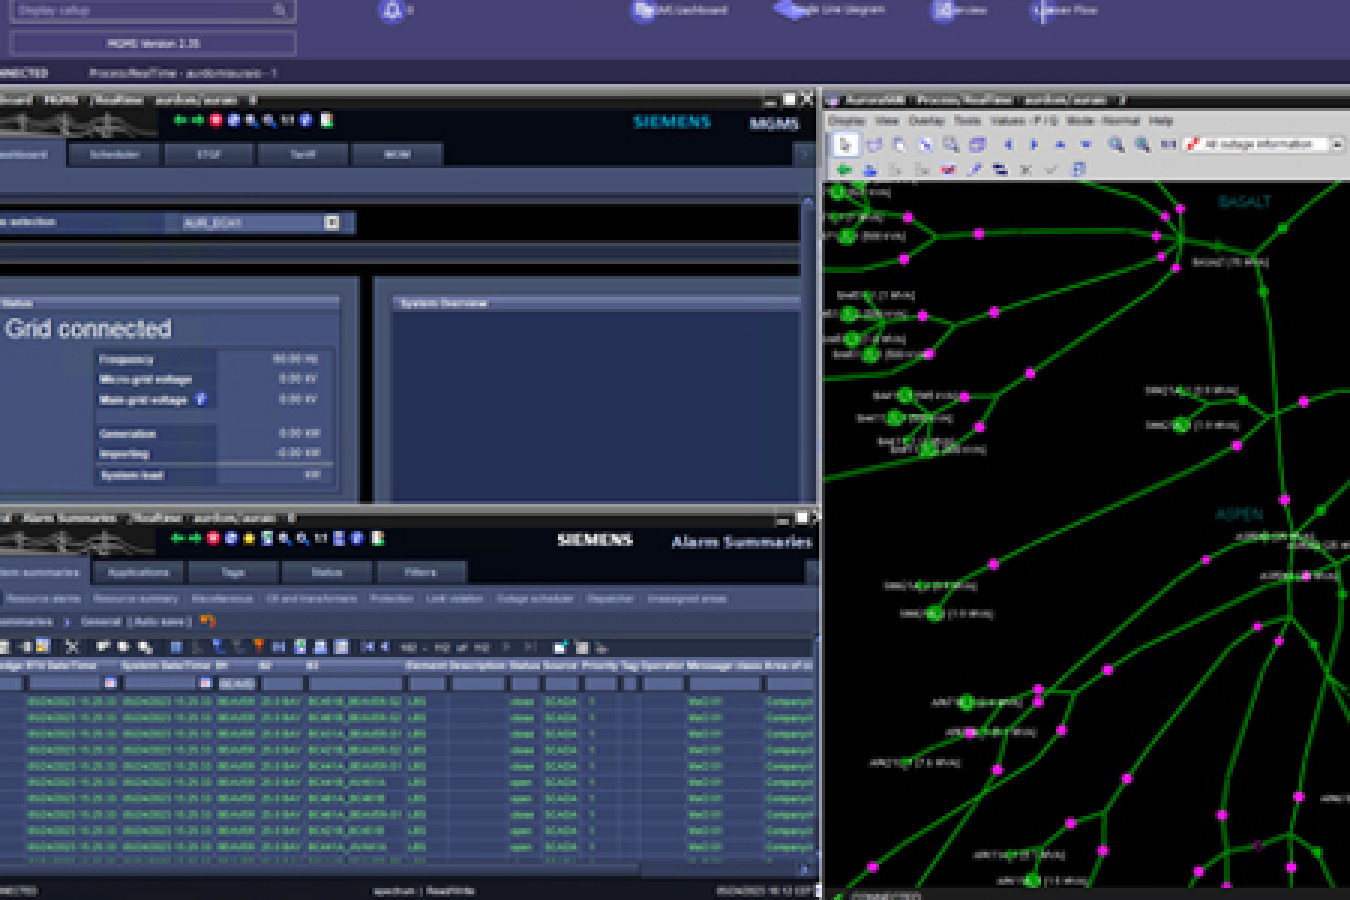Click the BASALT label in network diagram
The height and width of the screenshot is (900, 1350).
coord(1244,201)
